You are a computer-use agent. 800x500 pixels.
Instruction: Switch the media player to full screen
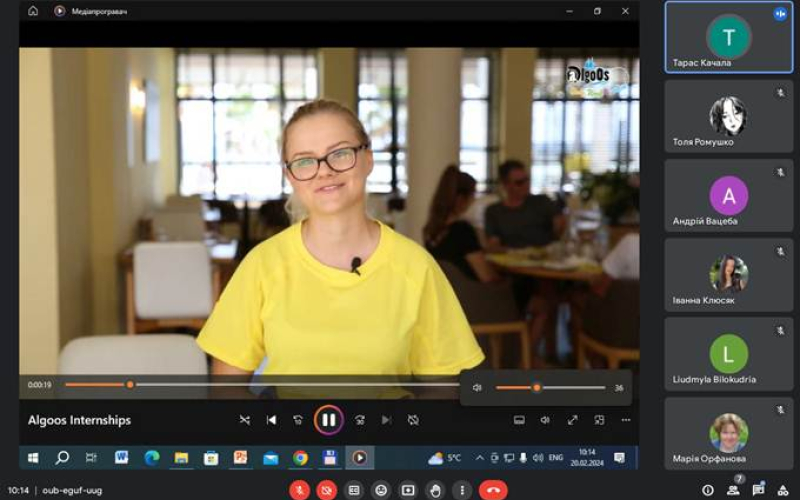(x=572, y=420)
